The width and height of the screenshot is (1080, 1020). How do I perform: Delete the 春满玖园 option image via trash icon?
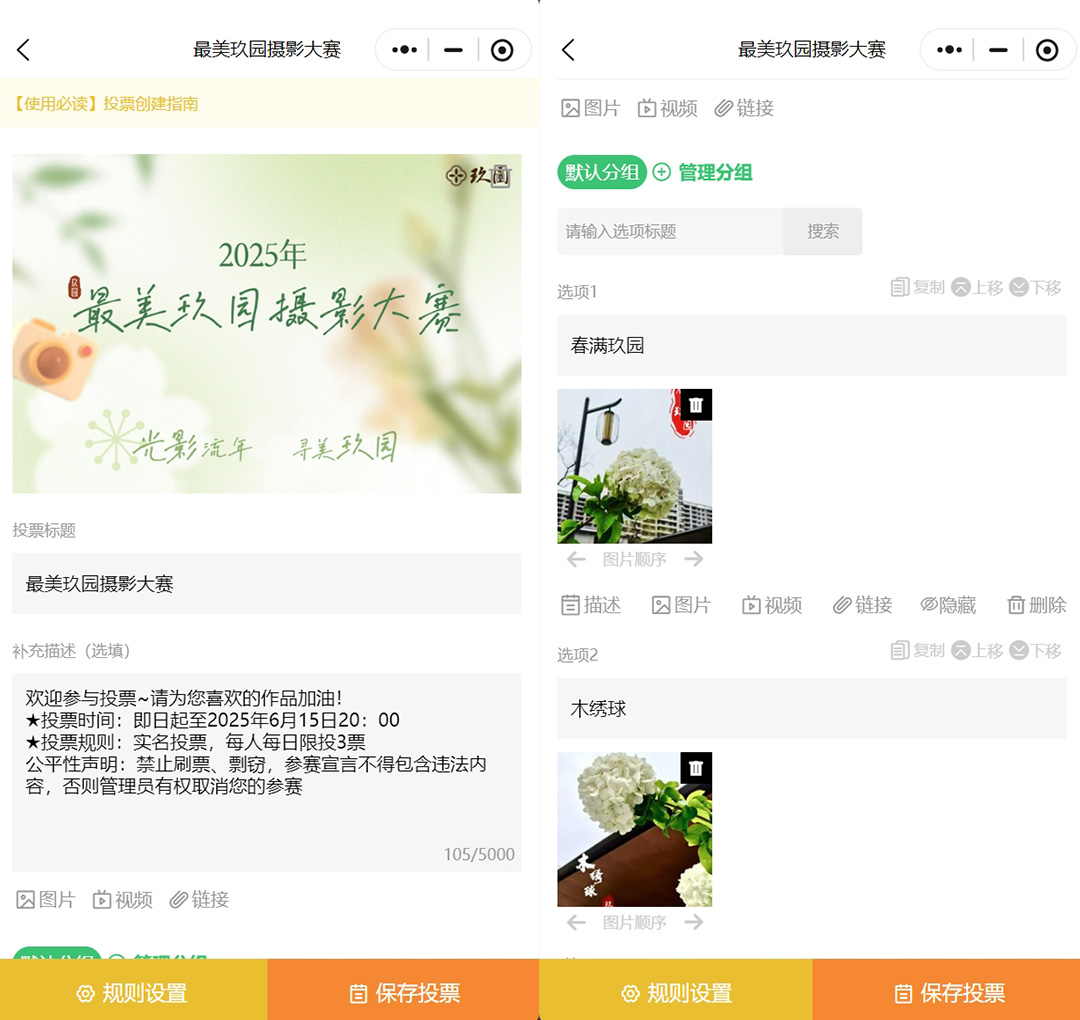(x=696, y=405)
